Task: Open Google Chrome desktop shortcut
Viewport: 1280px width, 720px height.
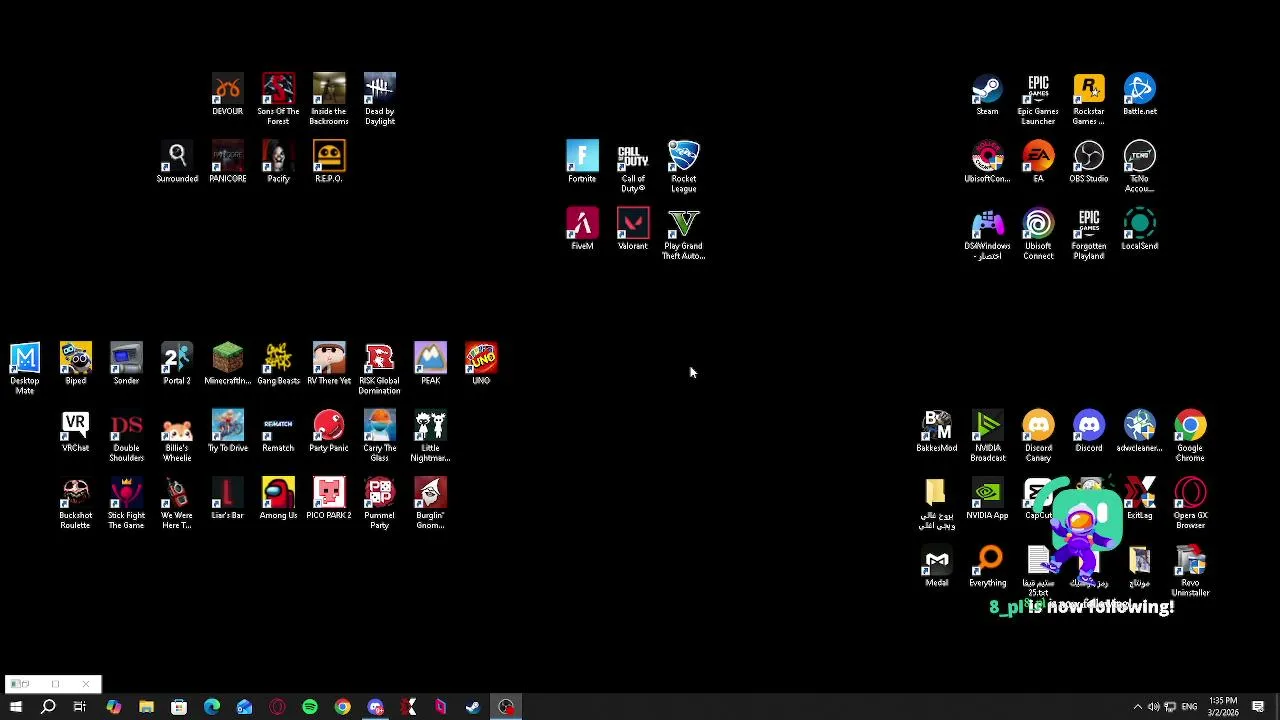Action: click(x=1190, y=436)
